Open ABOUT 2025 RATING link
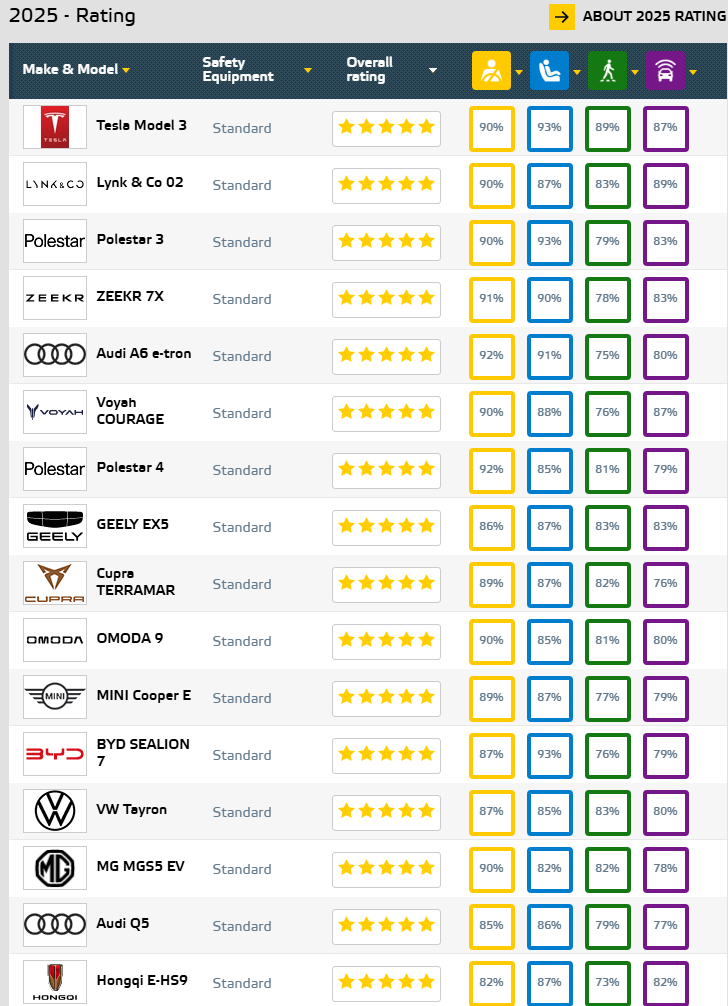 point(654,17)
